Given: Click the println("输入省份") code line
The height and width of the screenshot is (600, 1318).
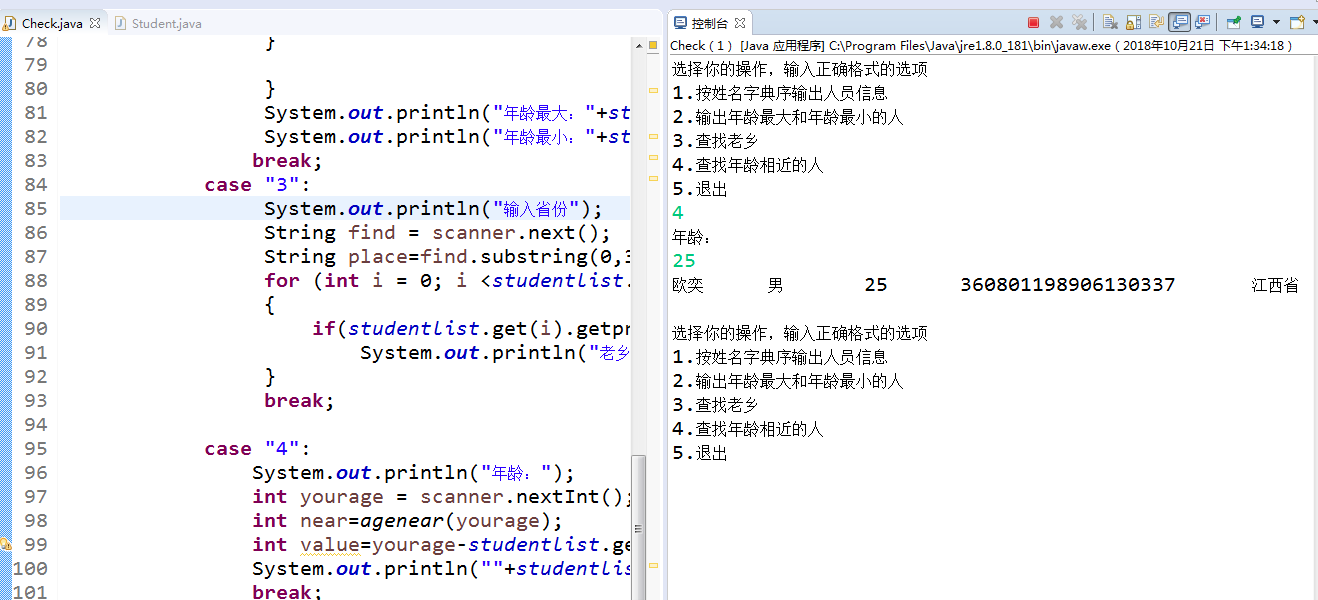Looking at the screenshot, I should click(x=433, y=209).
